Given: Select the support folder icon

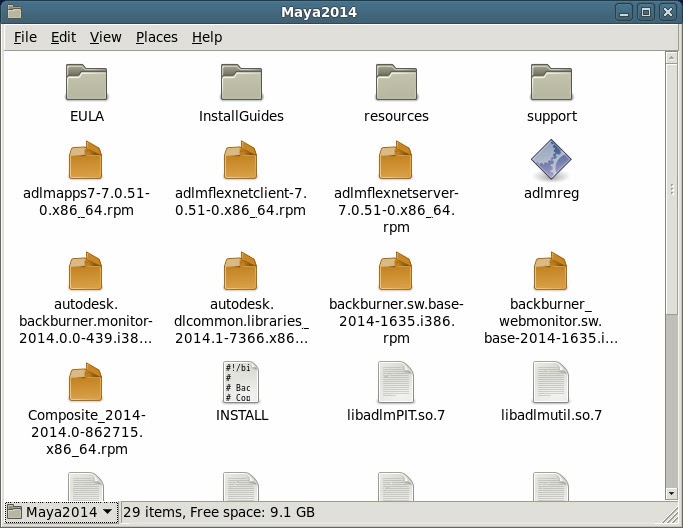Looking at the screenshot, I should [x=551, y=82].
